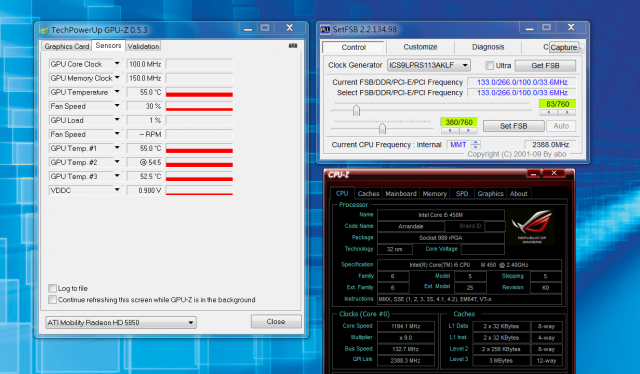The image size is (640, 374).
Task: Switch to Caches tab in CPU-Z
Action: pyautogui.click(x=368, y=194)
